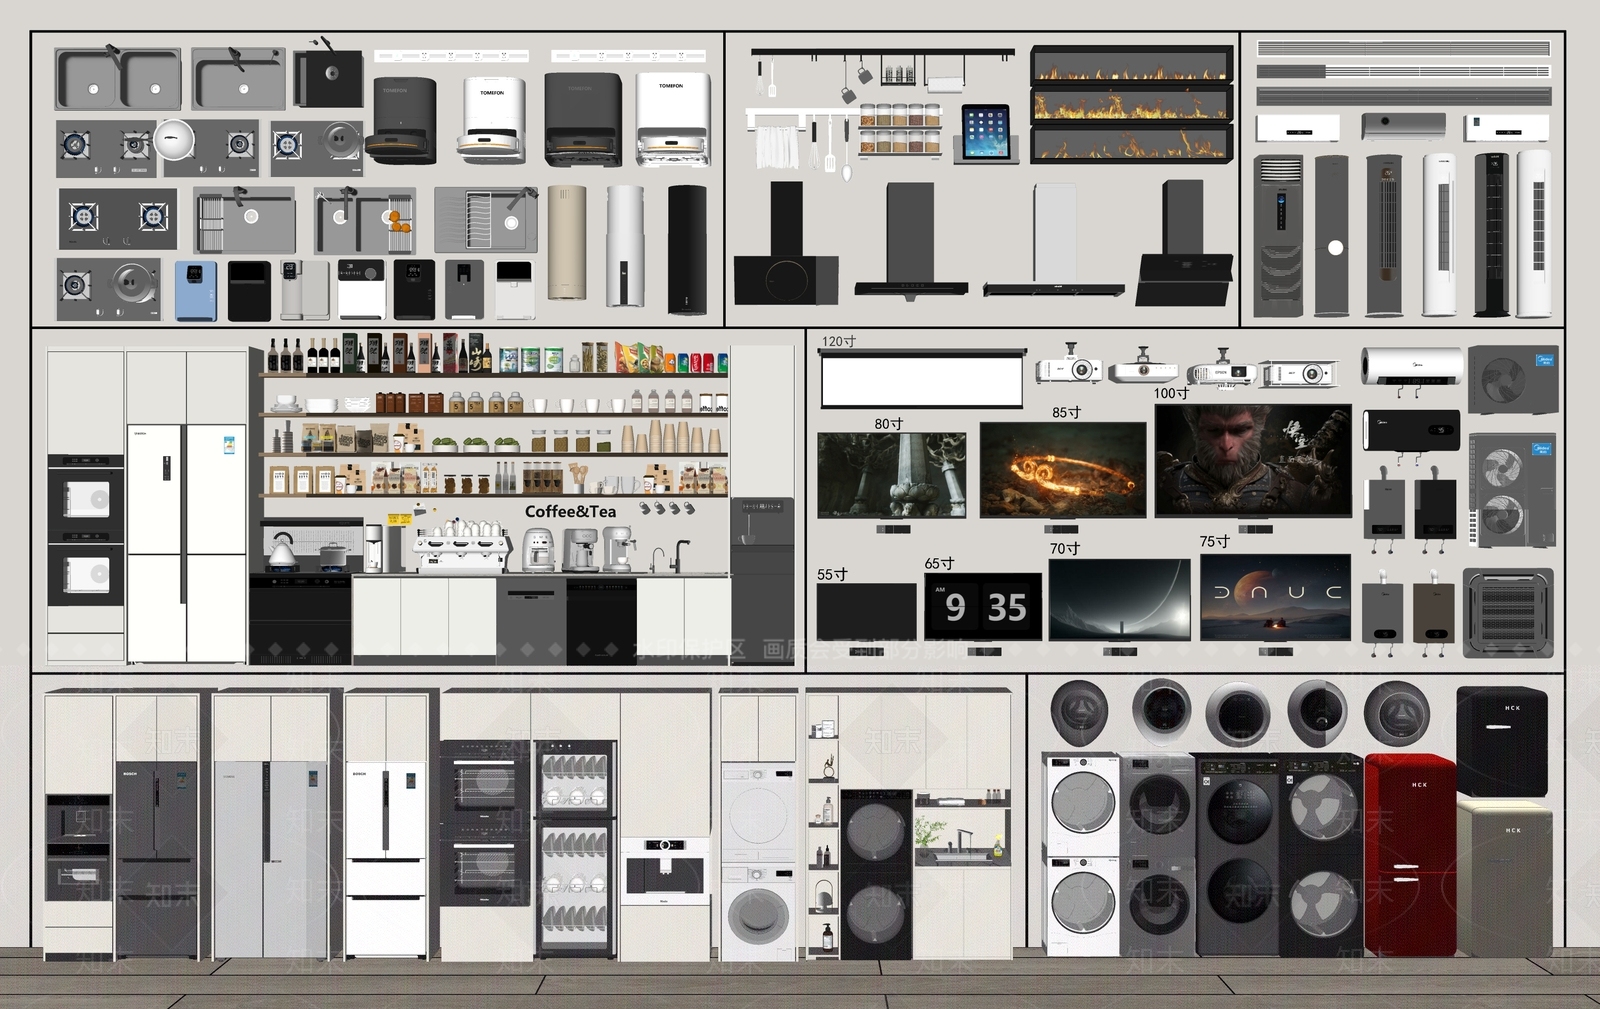Click the 85寸 label
The height and width of the screenshot is (1009, 1600).
[x=1066, y=412]
